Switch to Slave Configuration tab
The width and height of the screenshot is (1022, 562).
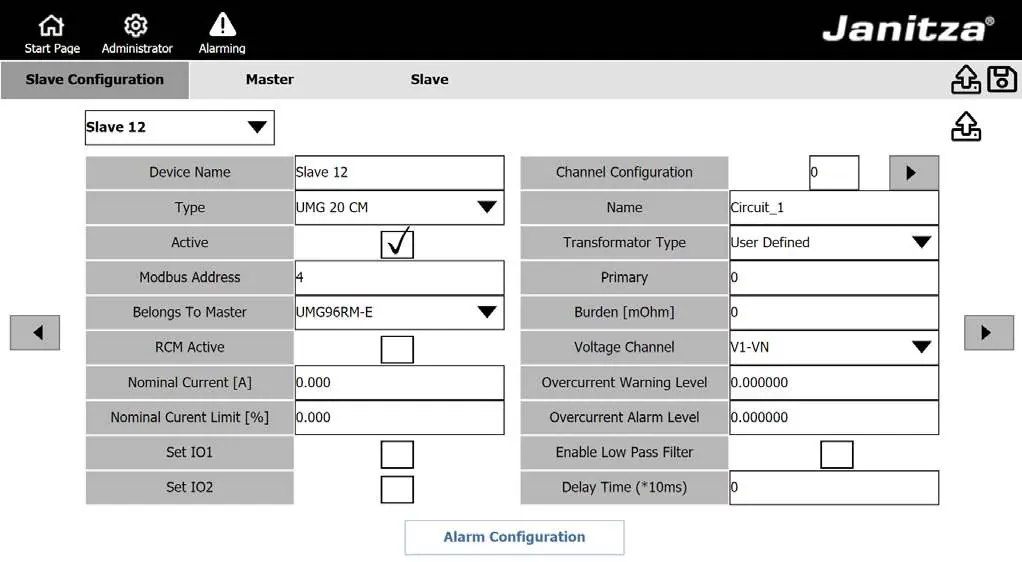[95, 80]
